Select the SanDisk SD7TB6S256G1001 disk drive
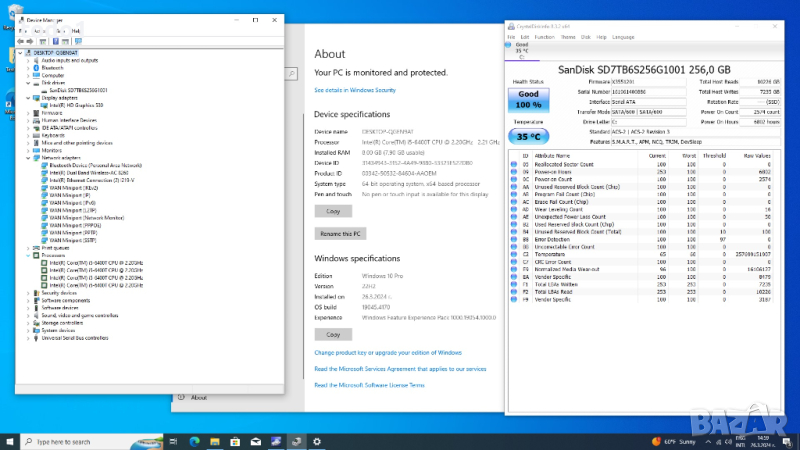Screen dimensions: 800x450 [x=78, y=89]
